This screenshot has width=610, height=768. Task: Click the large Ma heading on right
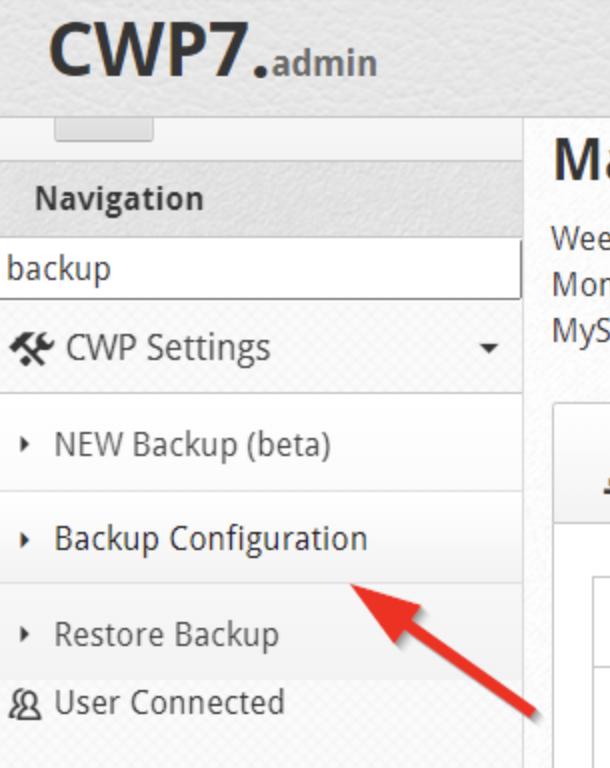click(x=582, y=160)
